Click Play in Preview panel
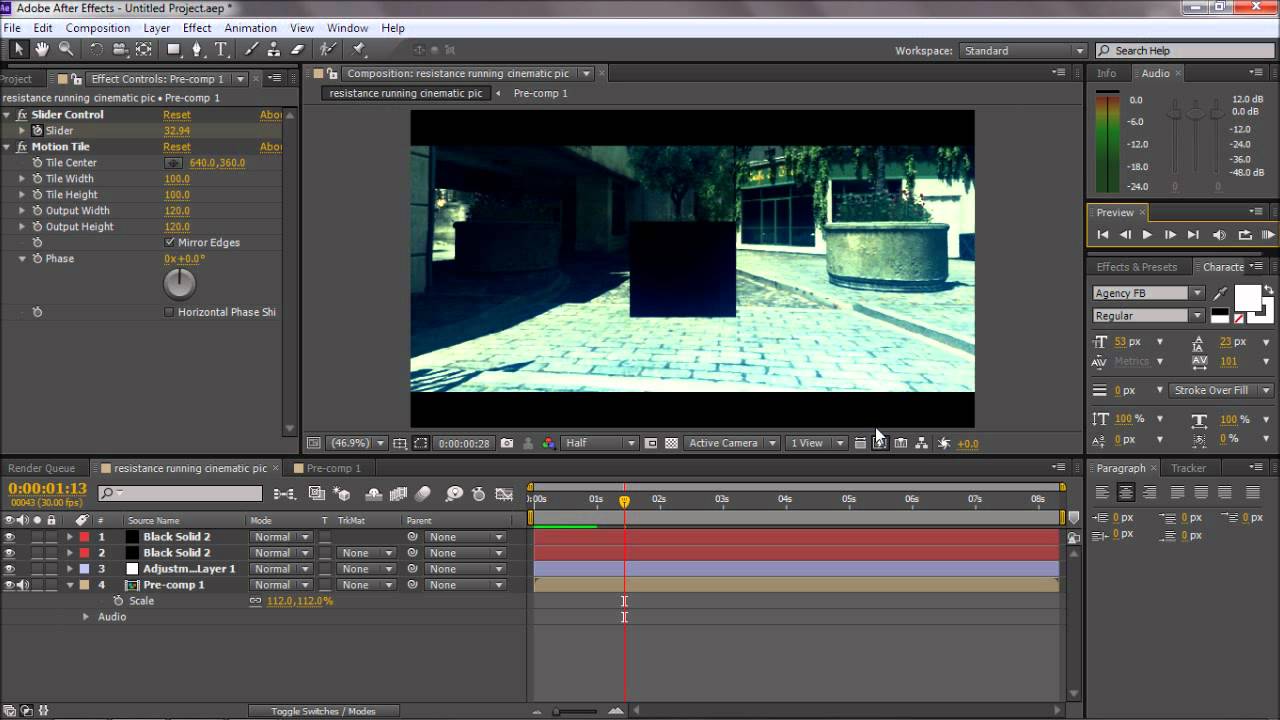 [x=1147, y=235]
